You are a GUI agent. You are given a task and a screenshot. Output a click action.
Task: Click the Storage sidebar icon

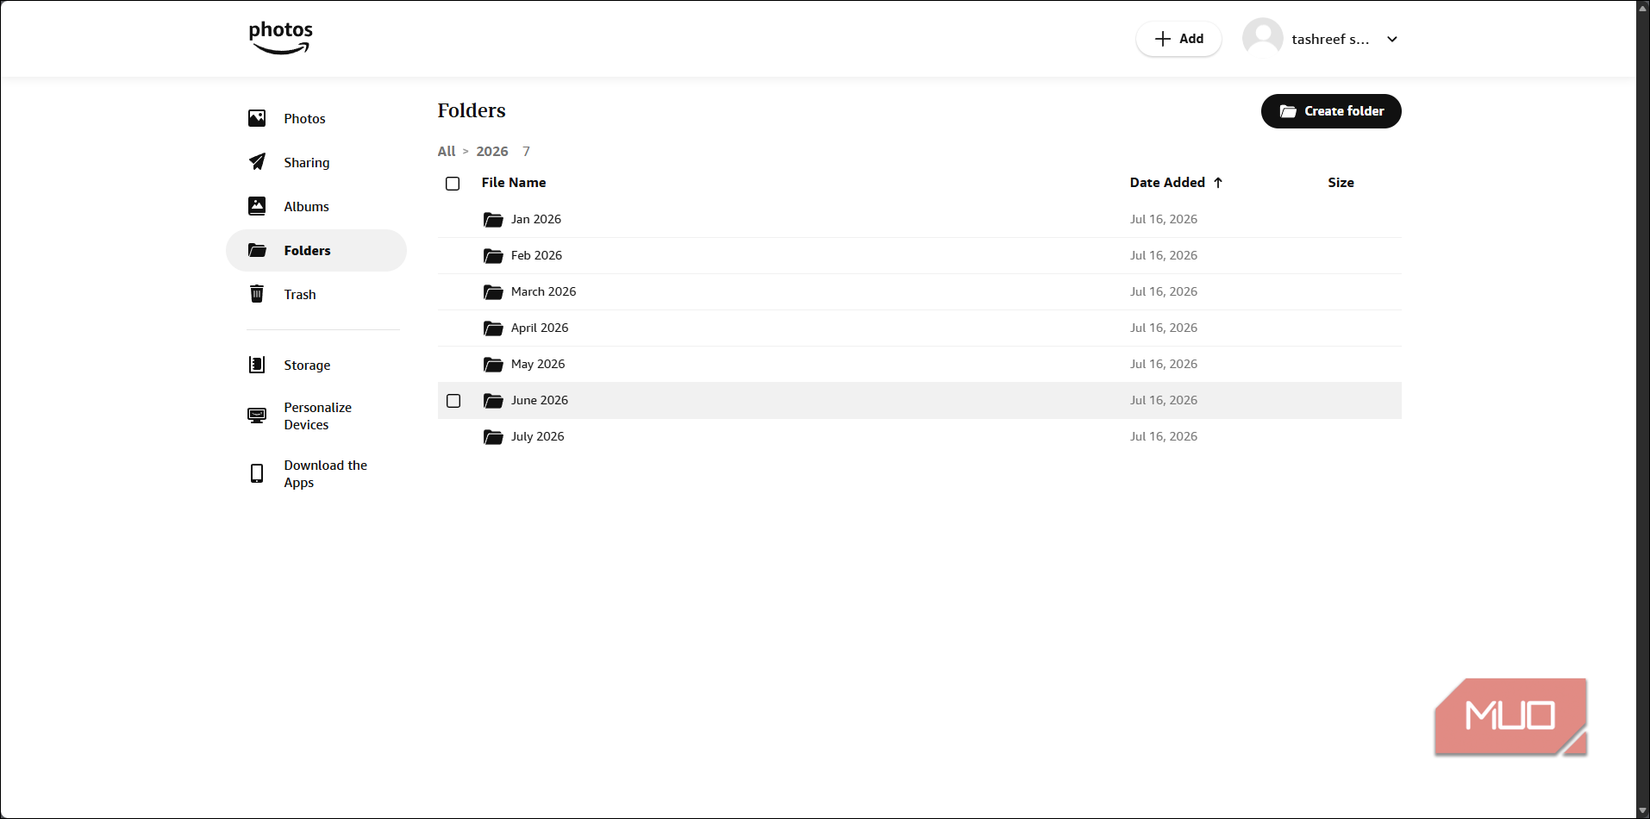click(257, 365)
